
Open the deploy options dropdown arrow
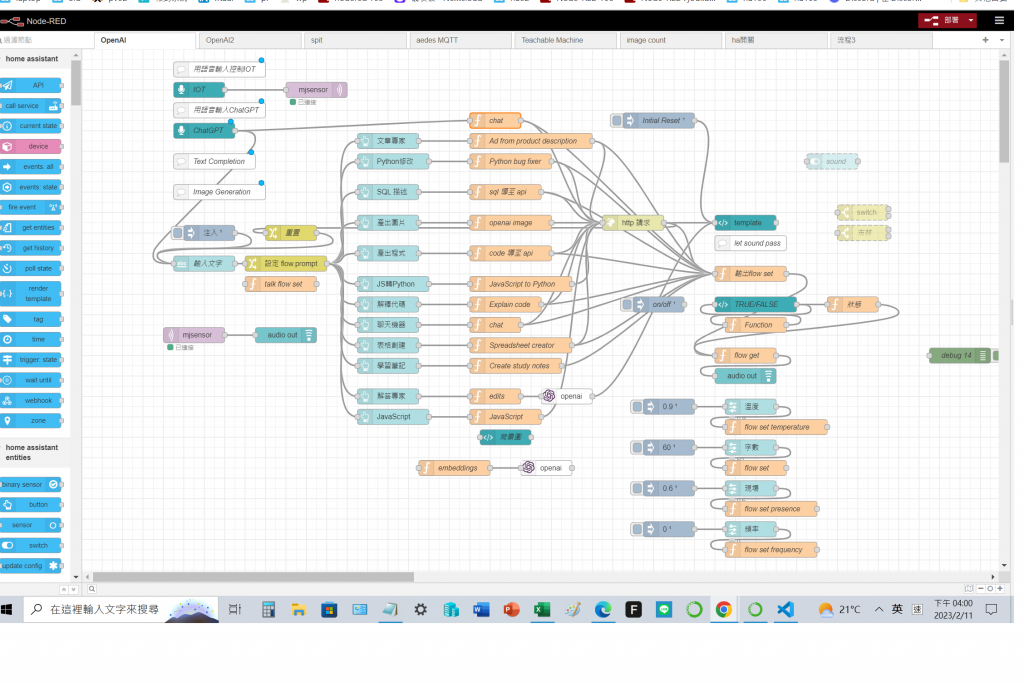pyautogui.click(x=970, y=20)
